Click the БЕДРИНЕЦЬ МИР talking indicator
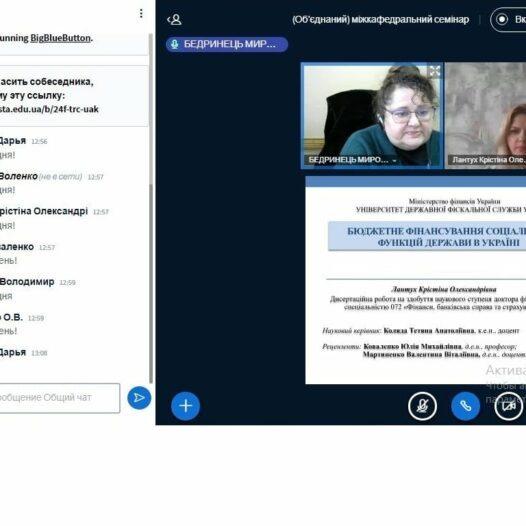 [227, 44]
